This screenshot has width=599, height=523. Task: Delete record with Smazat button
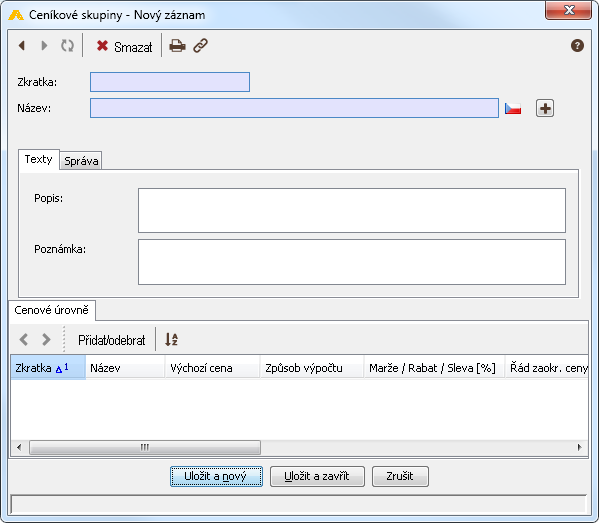(x=124, y=46)
